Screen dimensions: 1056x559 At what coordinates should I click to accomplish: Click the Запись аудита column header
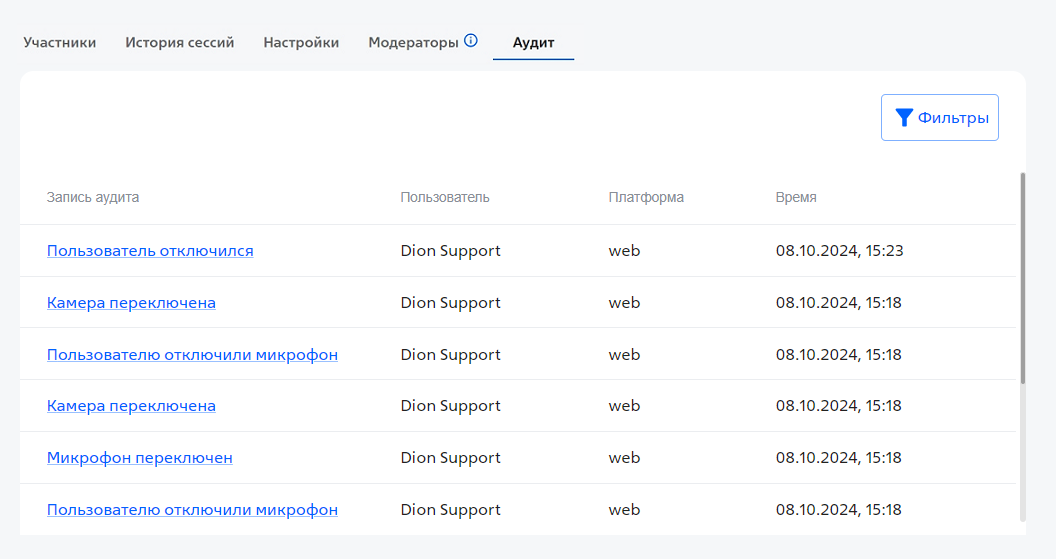[x=93, y=198]
